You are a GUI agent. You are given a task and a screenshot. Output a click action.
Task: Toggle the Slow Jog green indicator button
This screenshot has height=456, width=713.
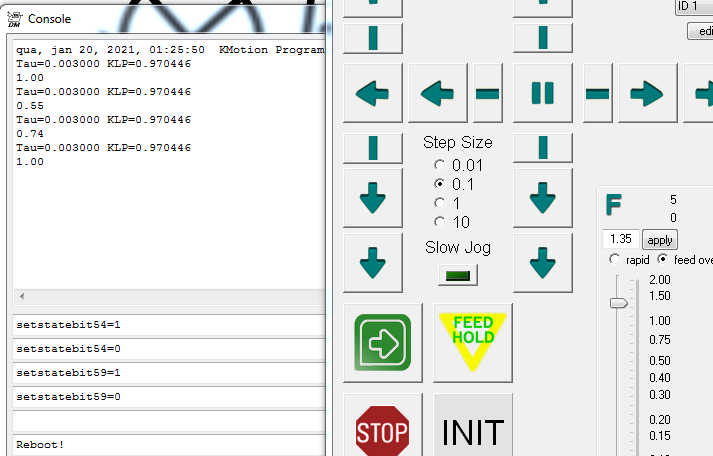click(x=457, y=275)
